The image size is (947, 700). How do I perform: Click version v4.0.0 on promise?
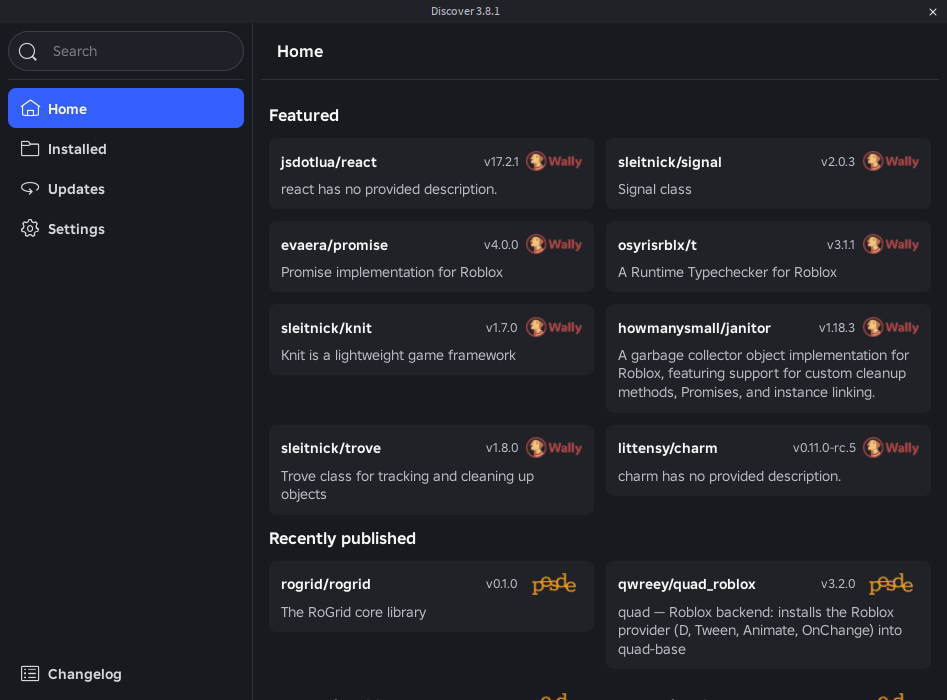[501, 245]
